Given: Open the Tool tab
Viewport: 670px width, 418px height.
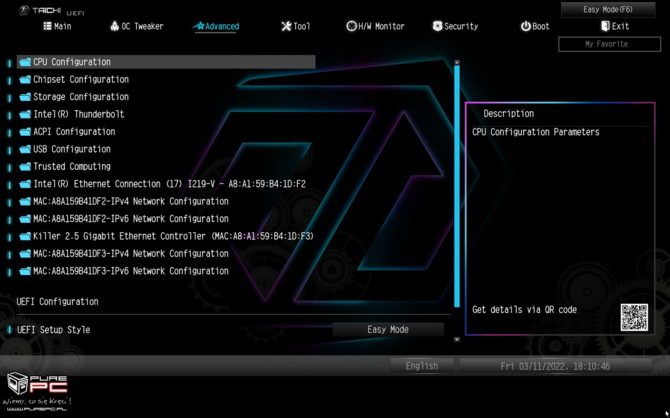Looking at the screenshot, I should tap(296, 26).
